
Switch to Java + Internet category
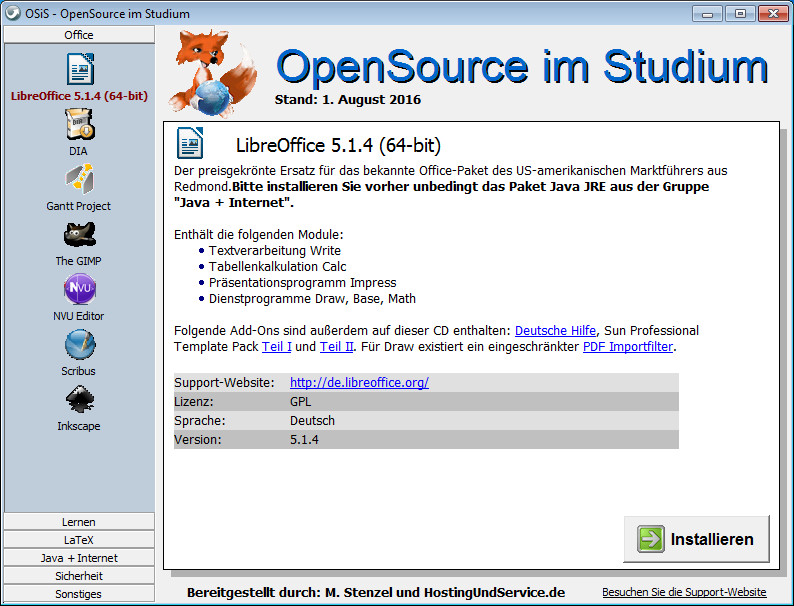pos(78,558)
